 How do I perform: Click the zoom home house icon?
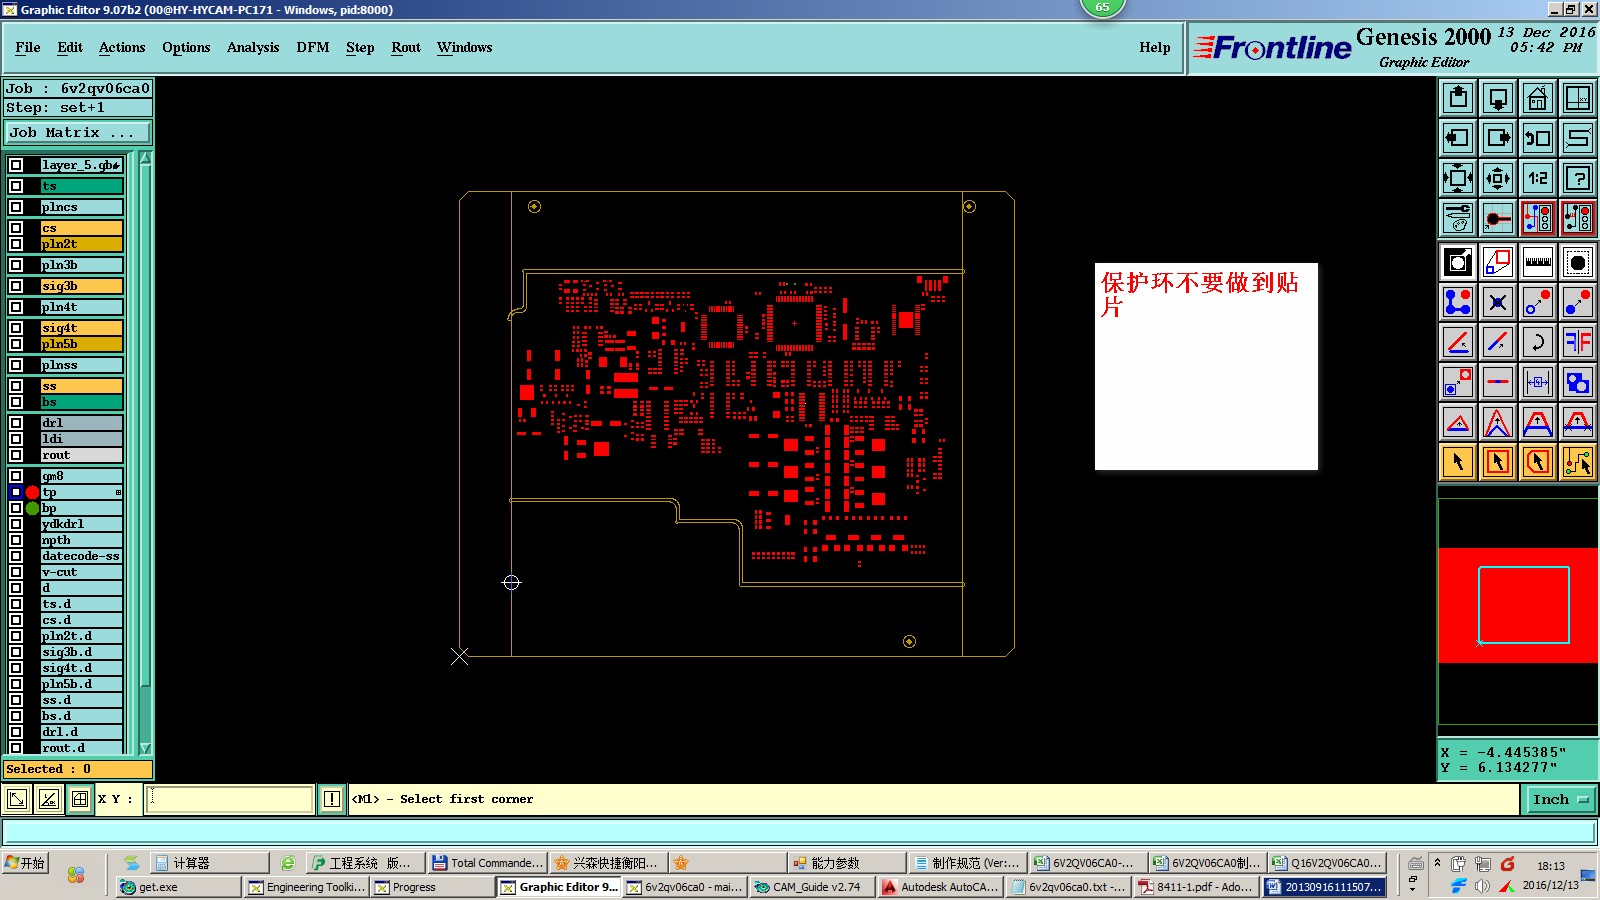(1538, 98)
